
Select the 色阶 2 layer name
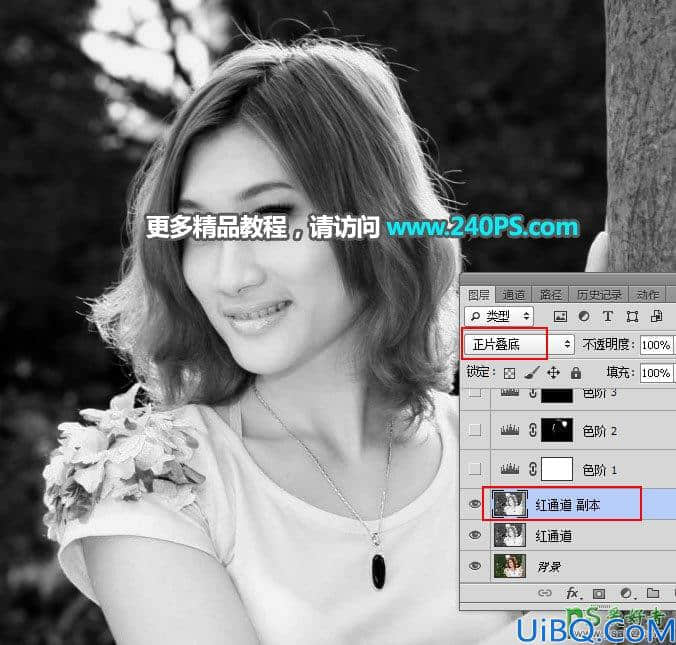600,431
